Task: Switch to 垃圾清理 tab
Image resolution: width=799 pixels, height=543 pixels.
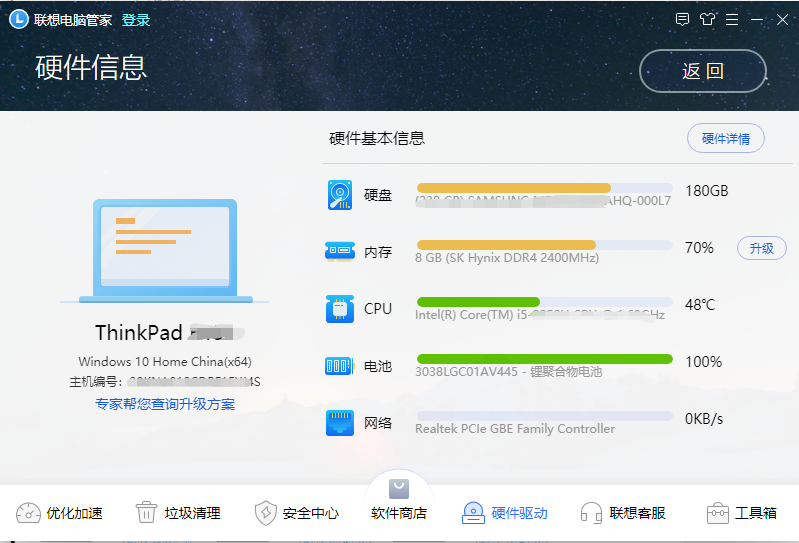Action: click(178, 513)
